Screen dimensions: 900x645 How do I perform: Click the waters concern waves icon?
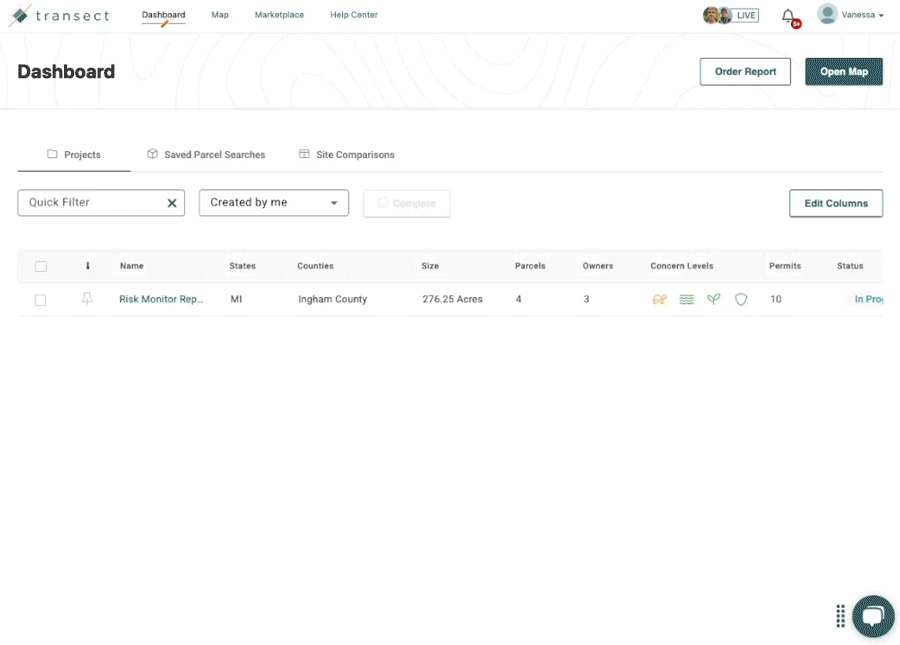pos(686,299)
